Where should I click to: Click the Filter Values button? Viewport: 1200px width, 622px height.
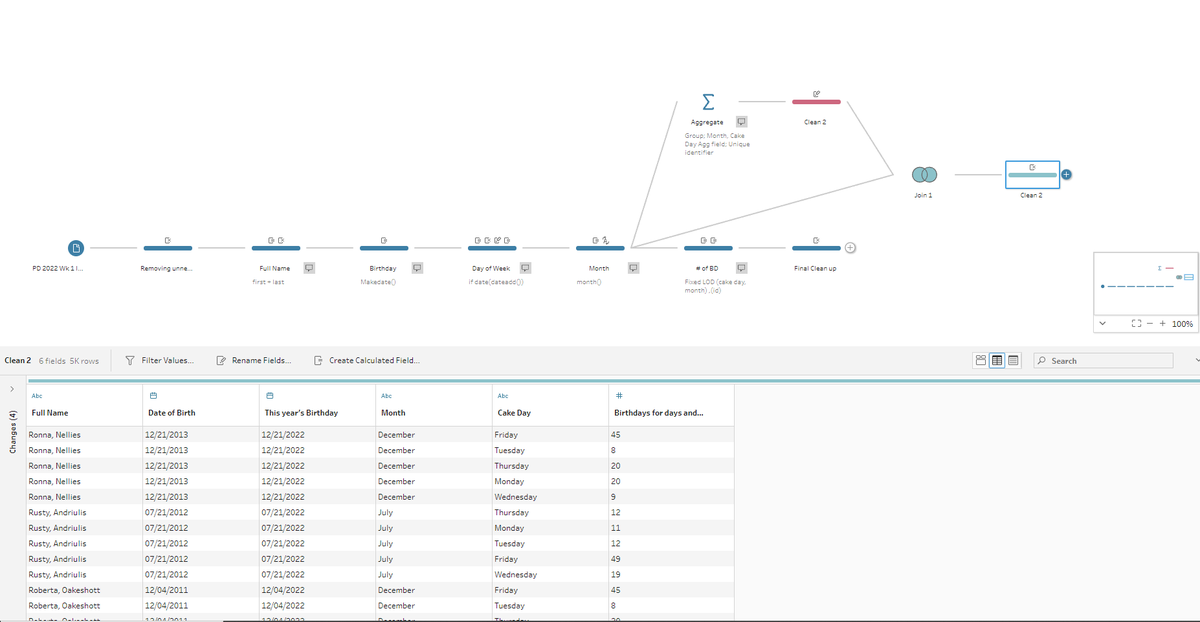[158, 360]
